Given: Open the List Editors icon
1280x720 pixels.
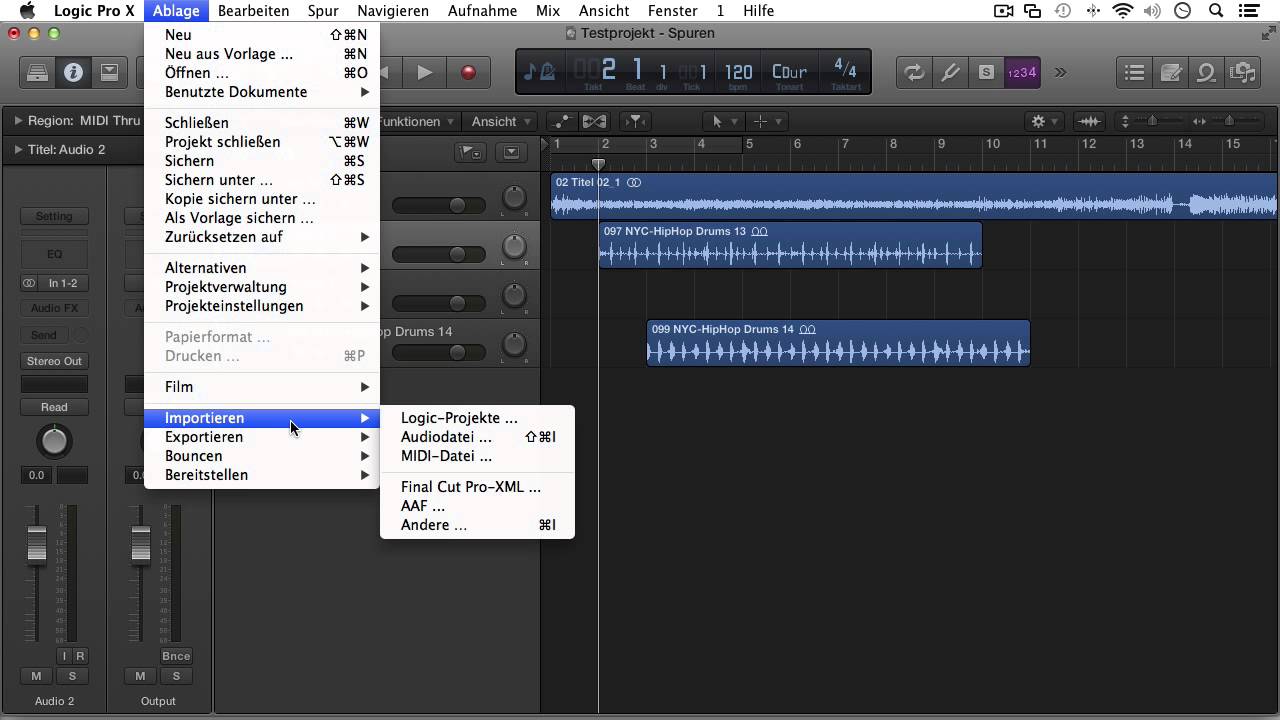Looking at the screenshot, I should [1135, 72].
